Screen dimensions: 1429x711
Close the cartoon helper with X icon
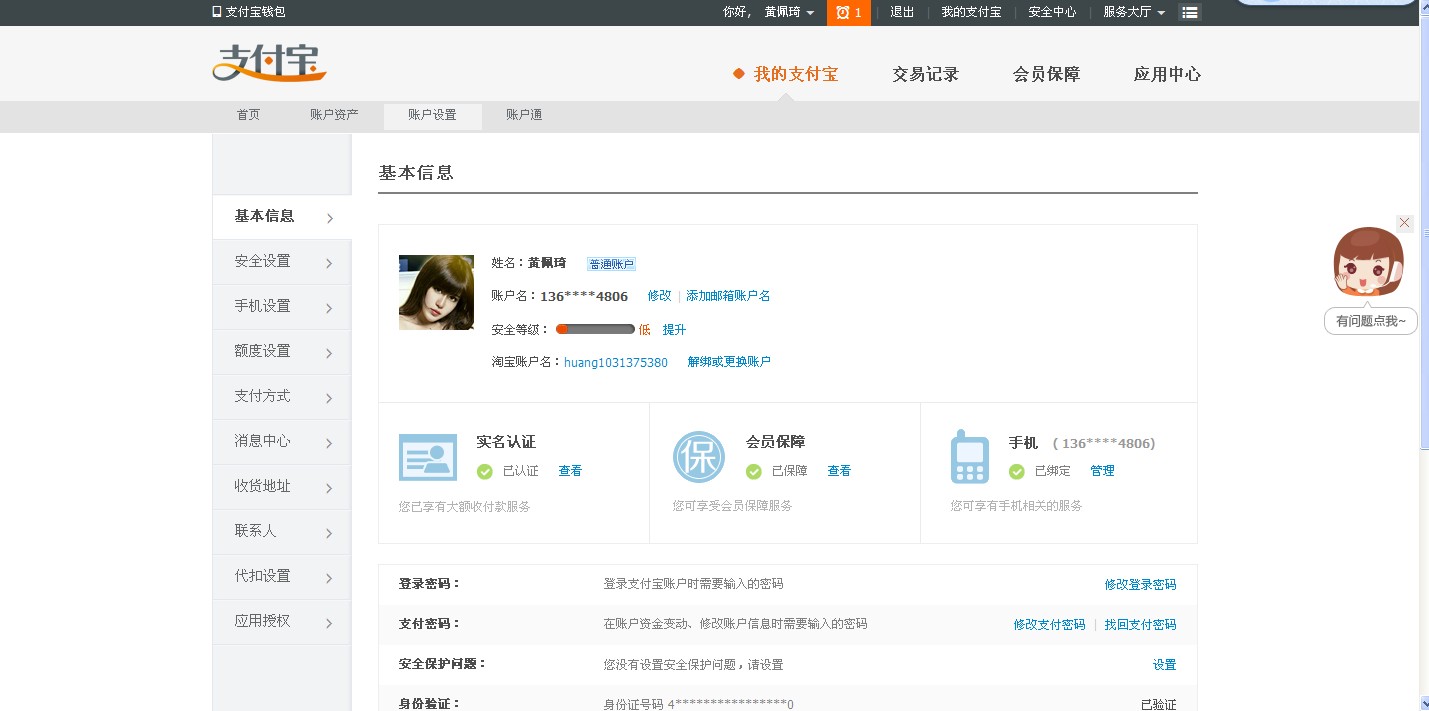pos(1405,223)
